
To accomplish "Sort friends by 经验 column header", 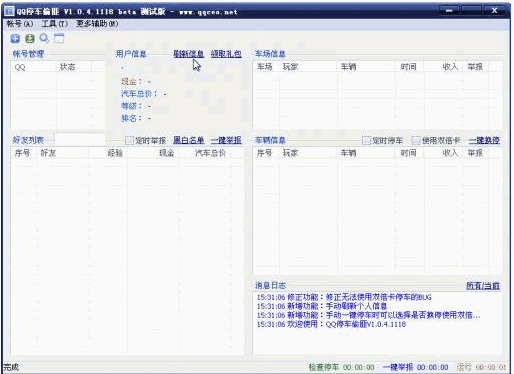I will tap(108, 153).
